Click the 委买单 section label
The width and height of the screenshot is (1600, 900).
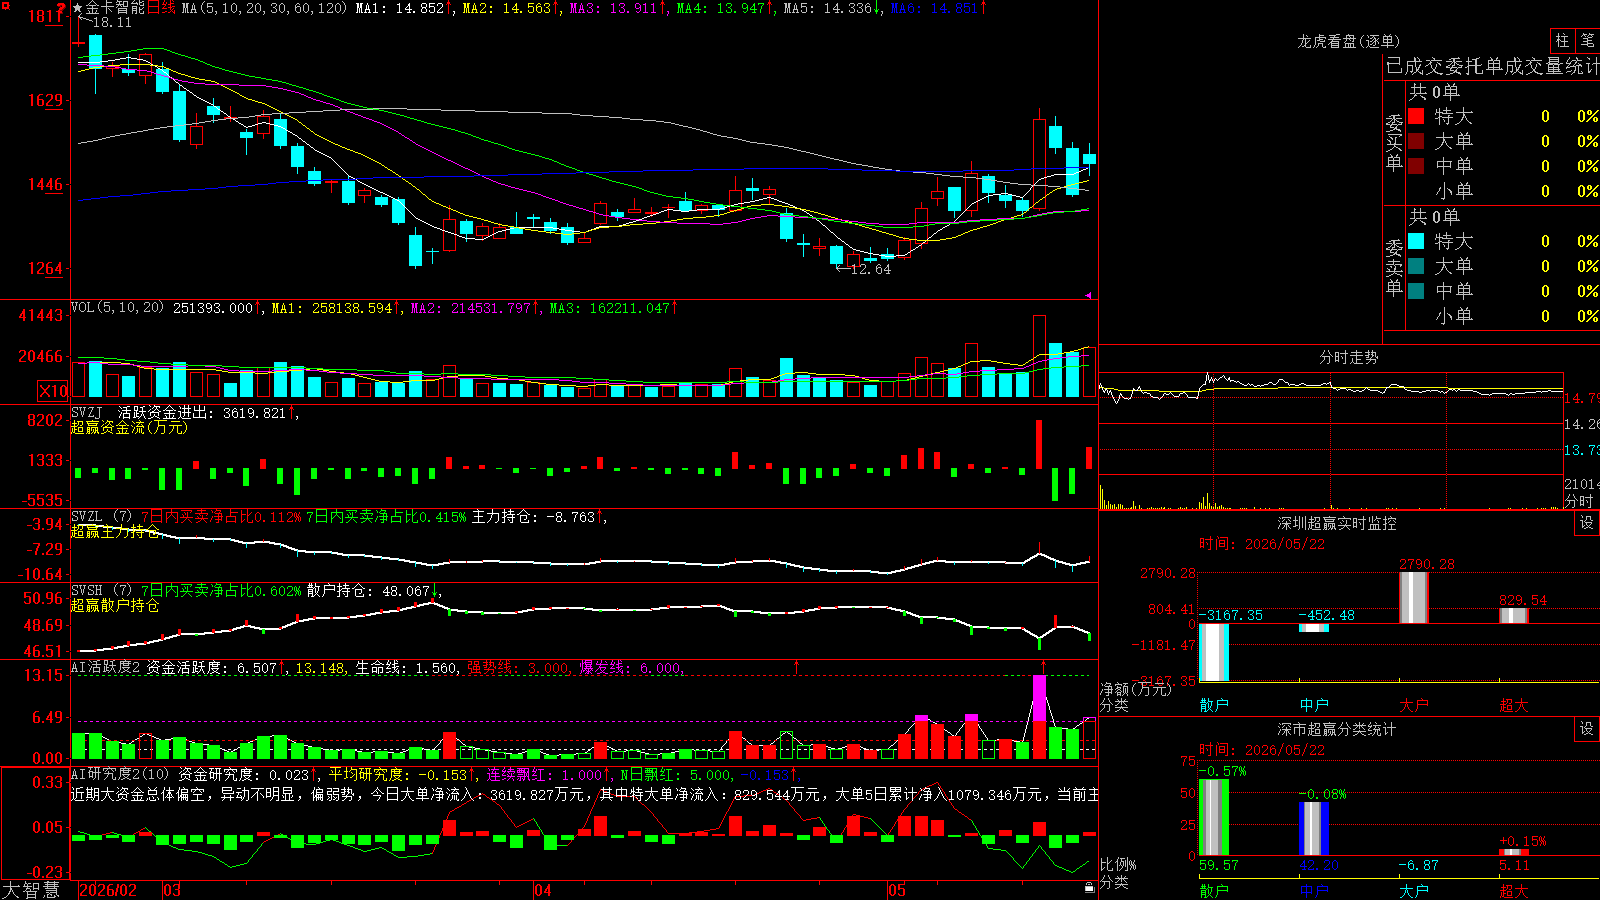click(1394, 142)
